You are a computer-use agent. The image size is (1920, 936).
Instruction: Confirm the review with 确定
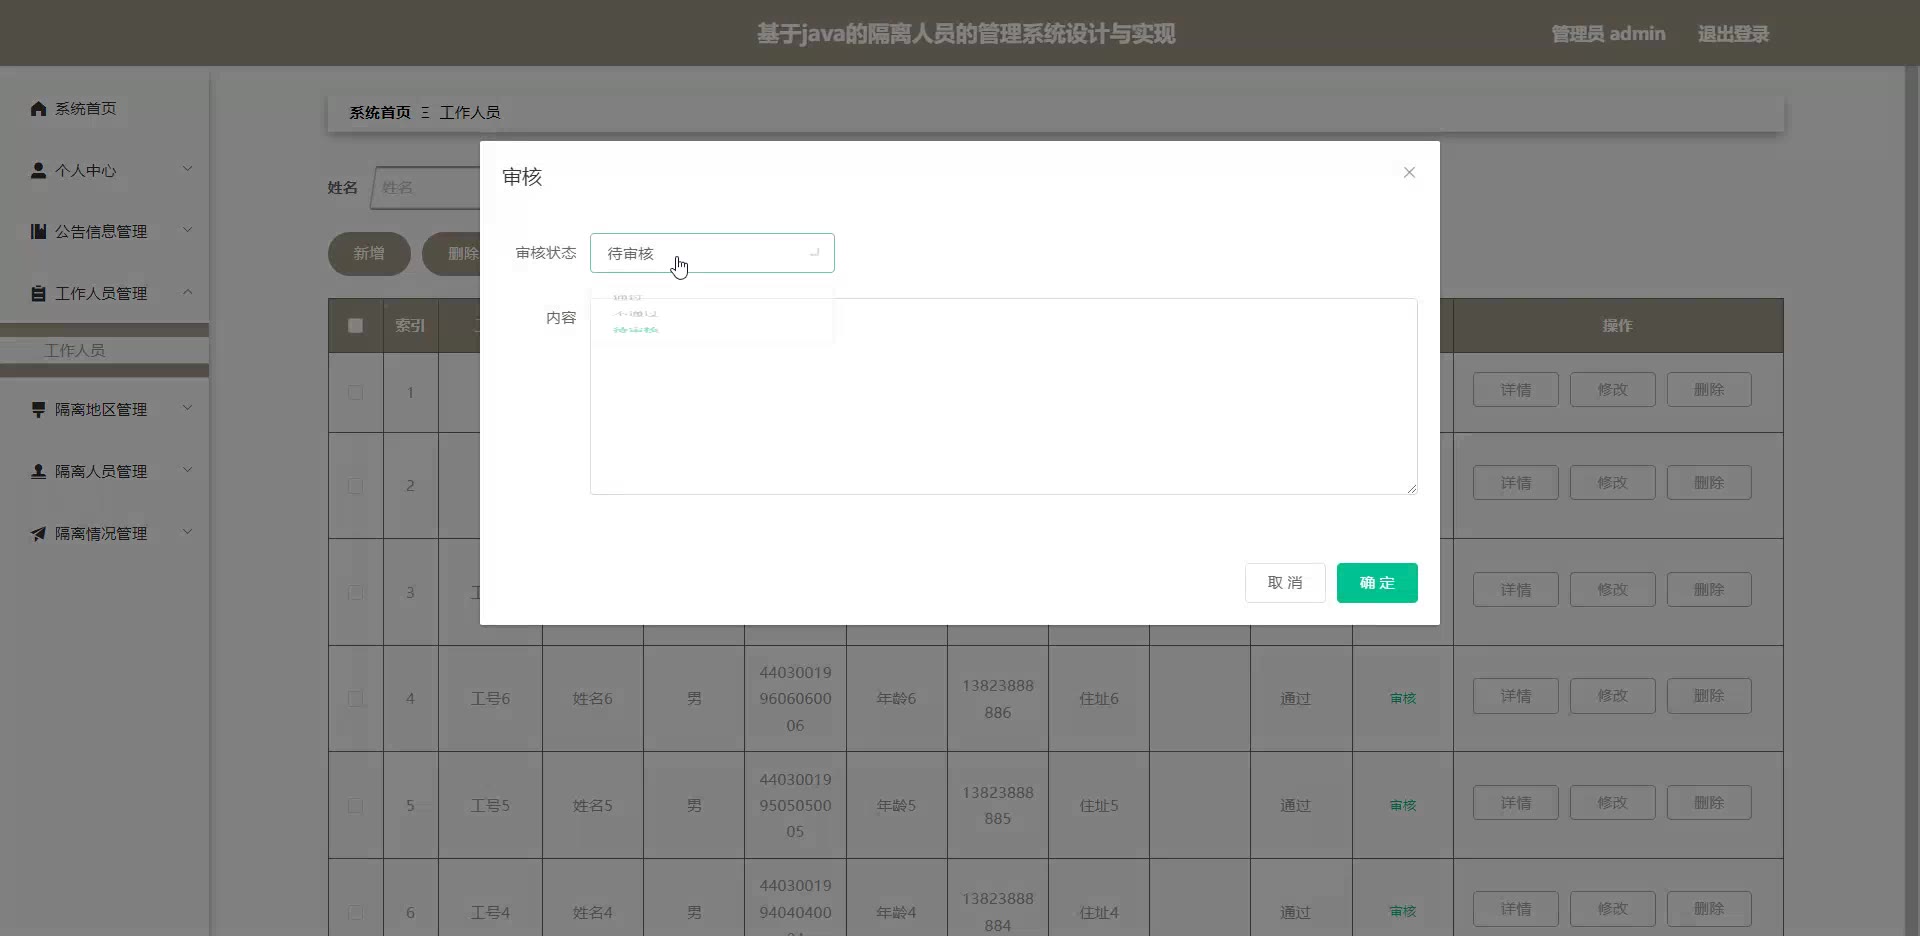[1377, 583]
